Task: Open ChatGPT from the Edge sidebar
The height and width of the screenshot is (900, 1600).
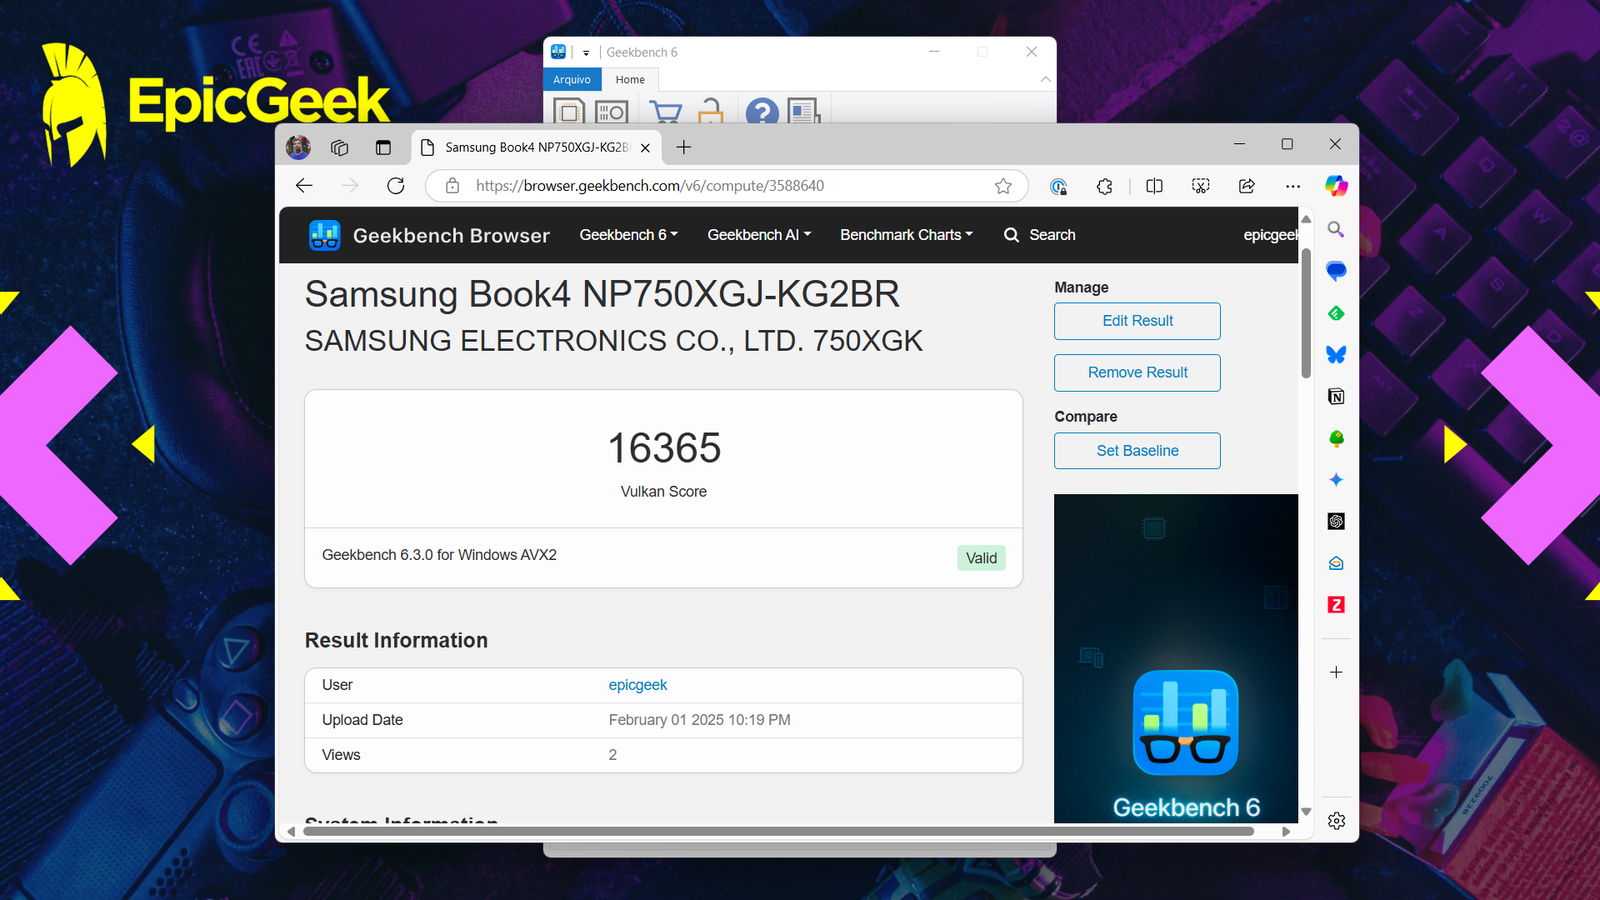Action: (1336, 521)
